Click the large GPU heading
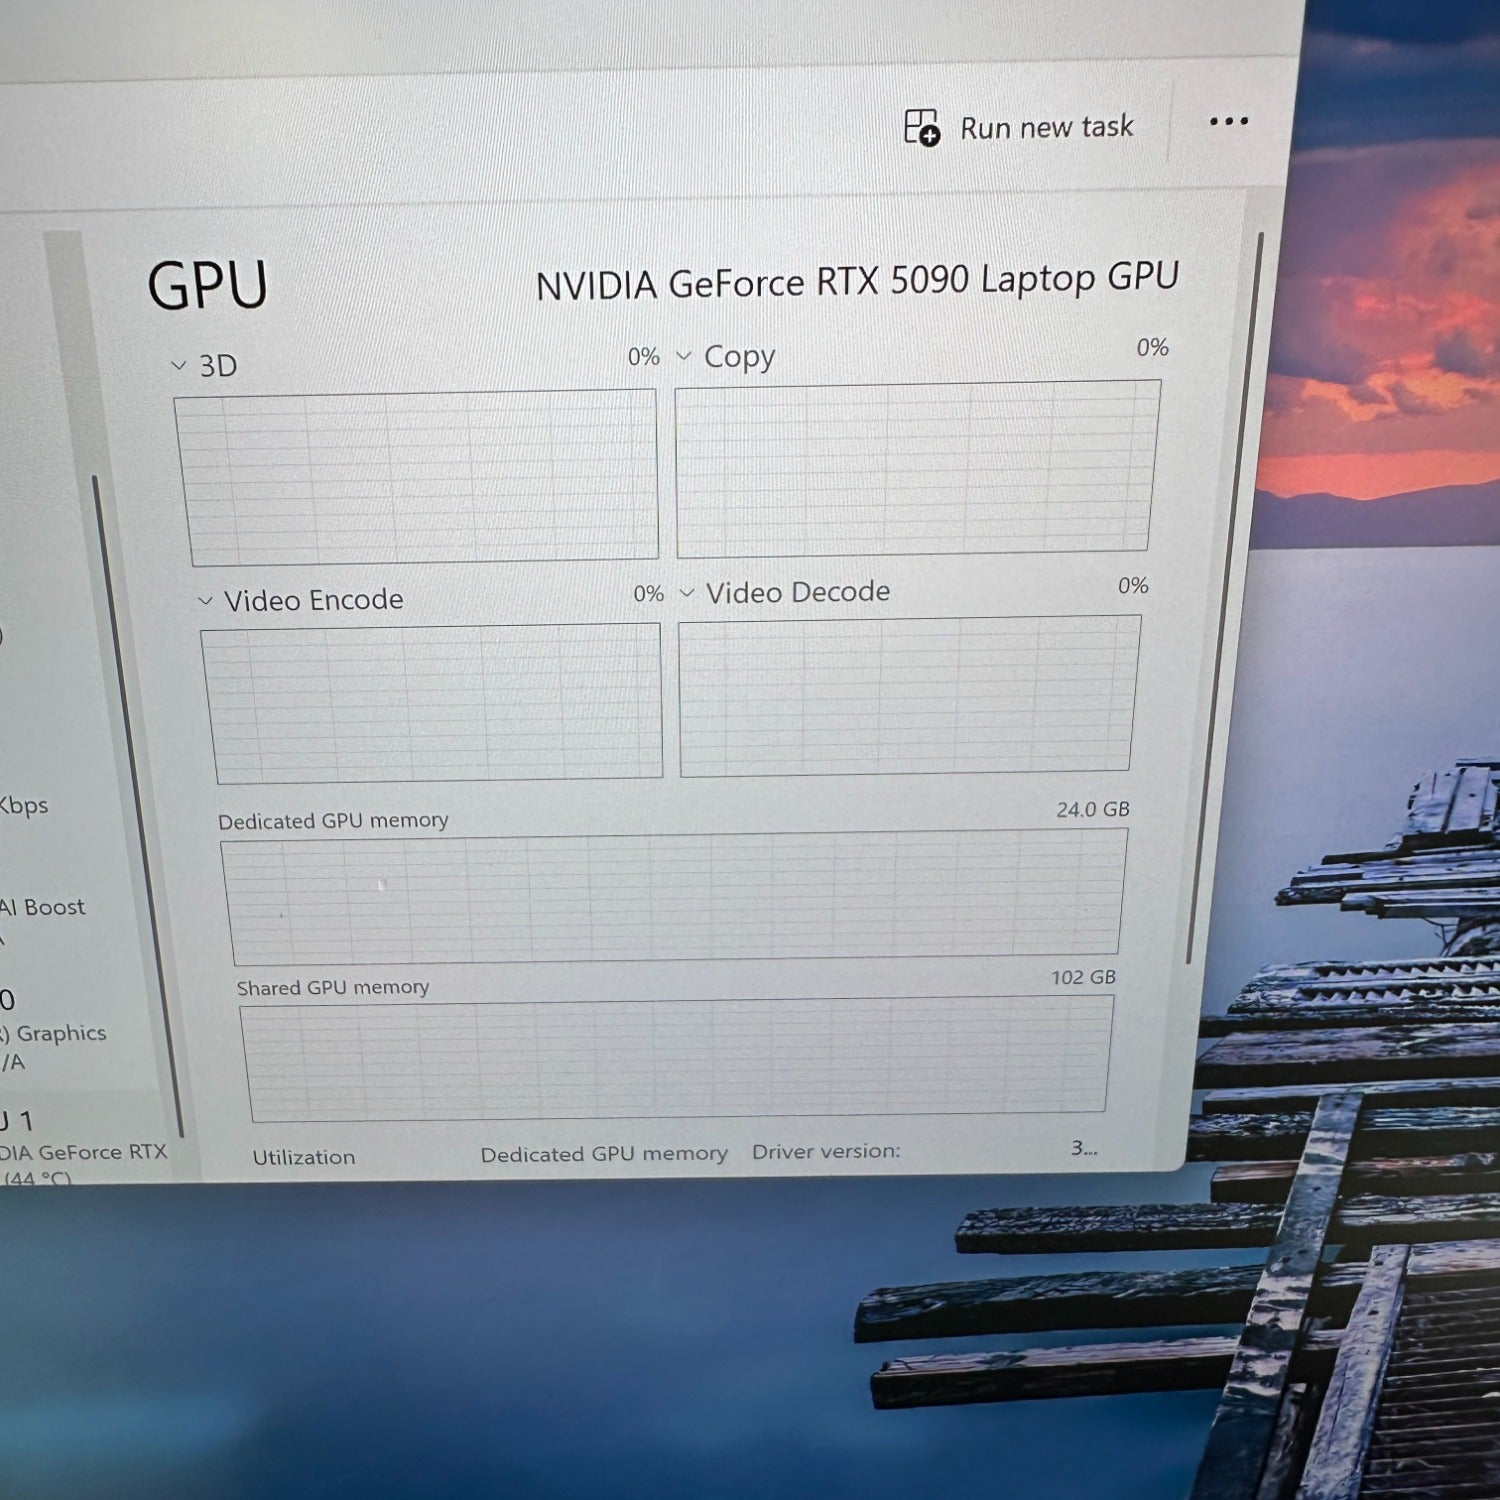 pos(207,286)
